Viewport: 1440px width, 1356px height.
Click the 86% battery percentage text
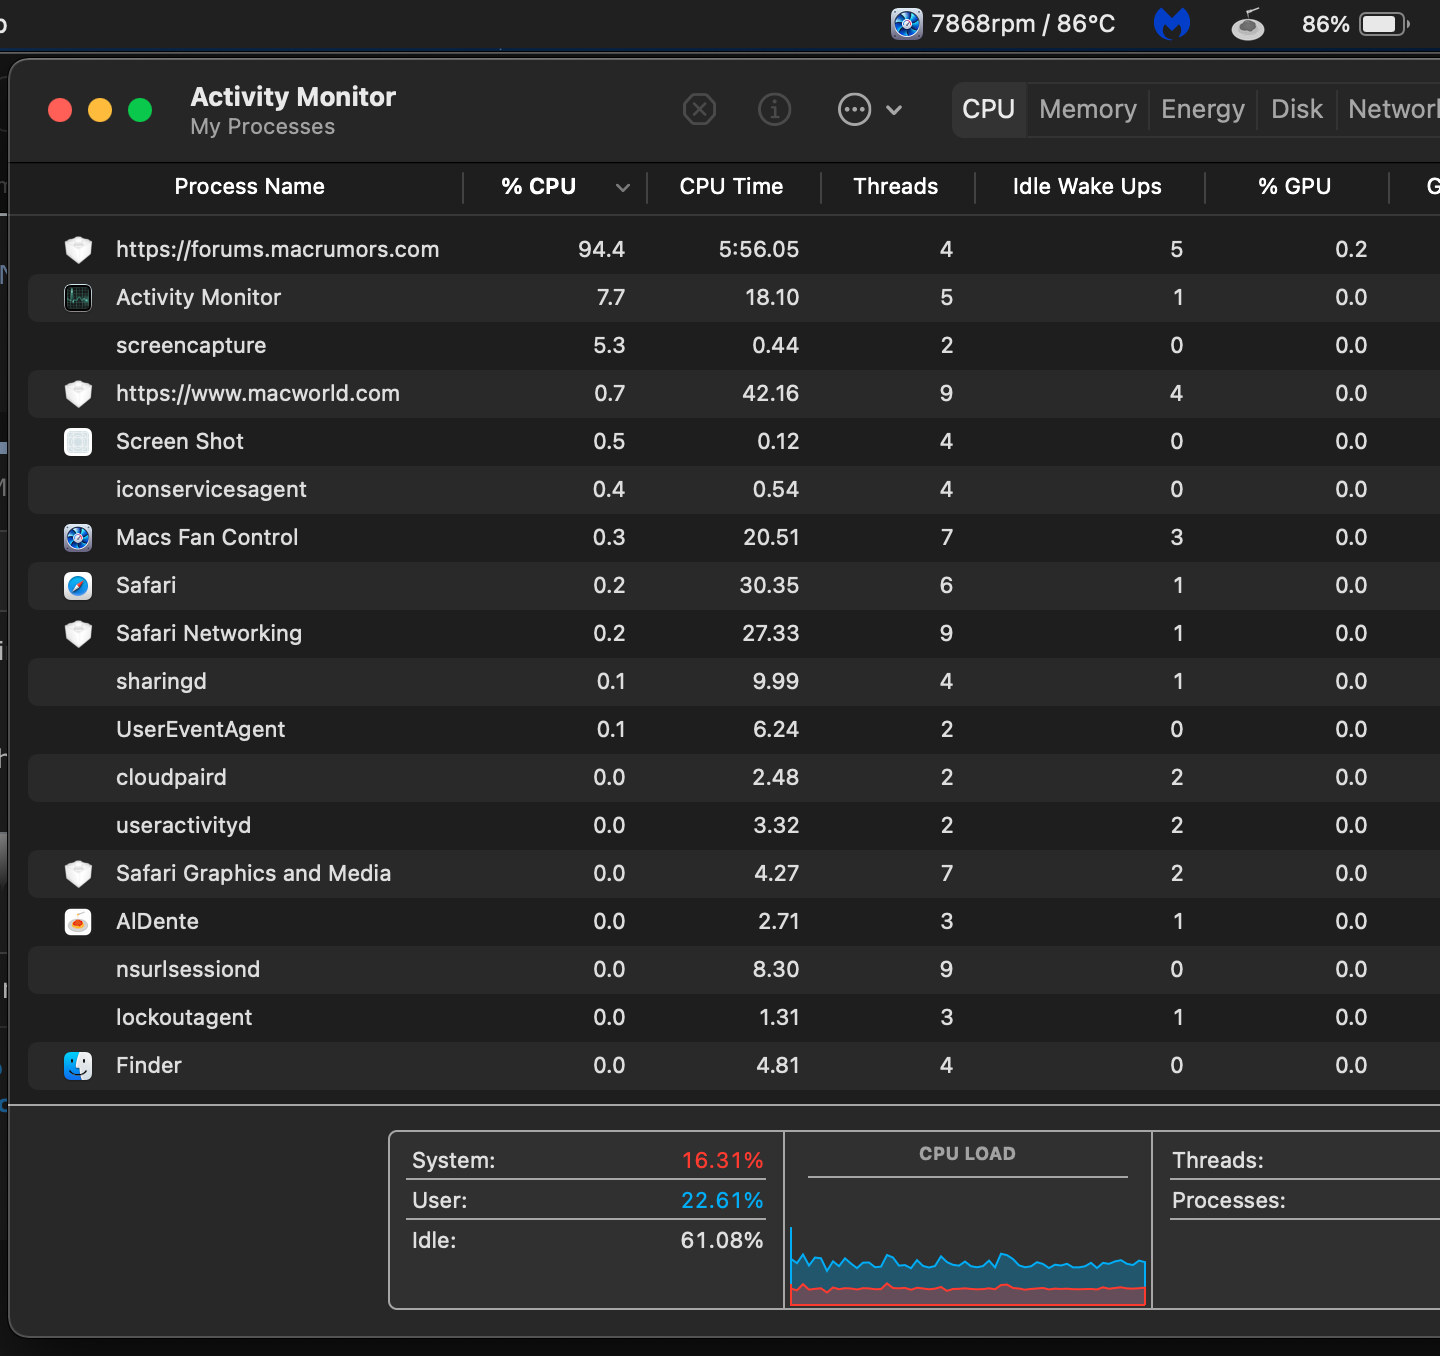(1326, 24)
